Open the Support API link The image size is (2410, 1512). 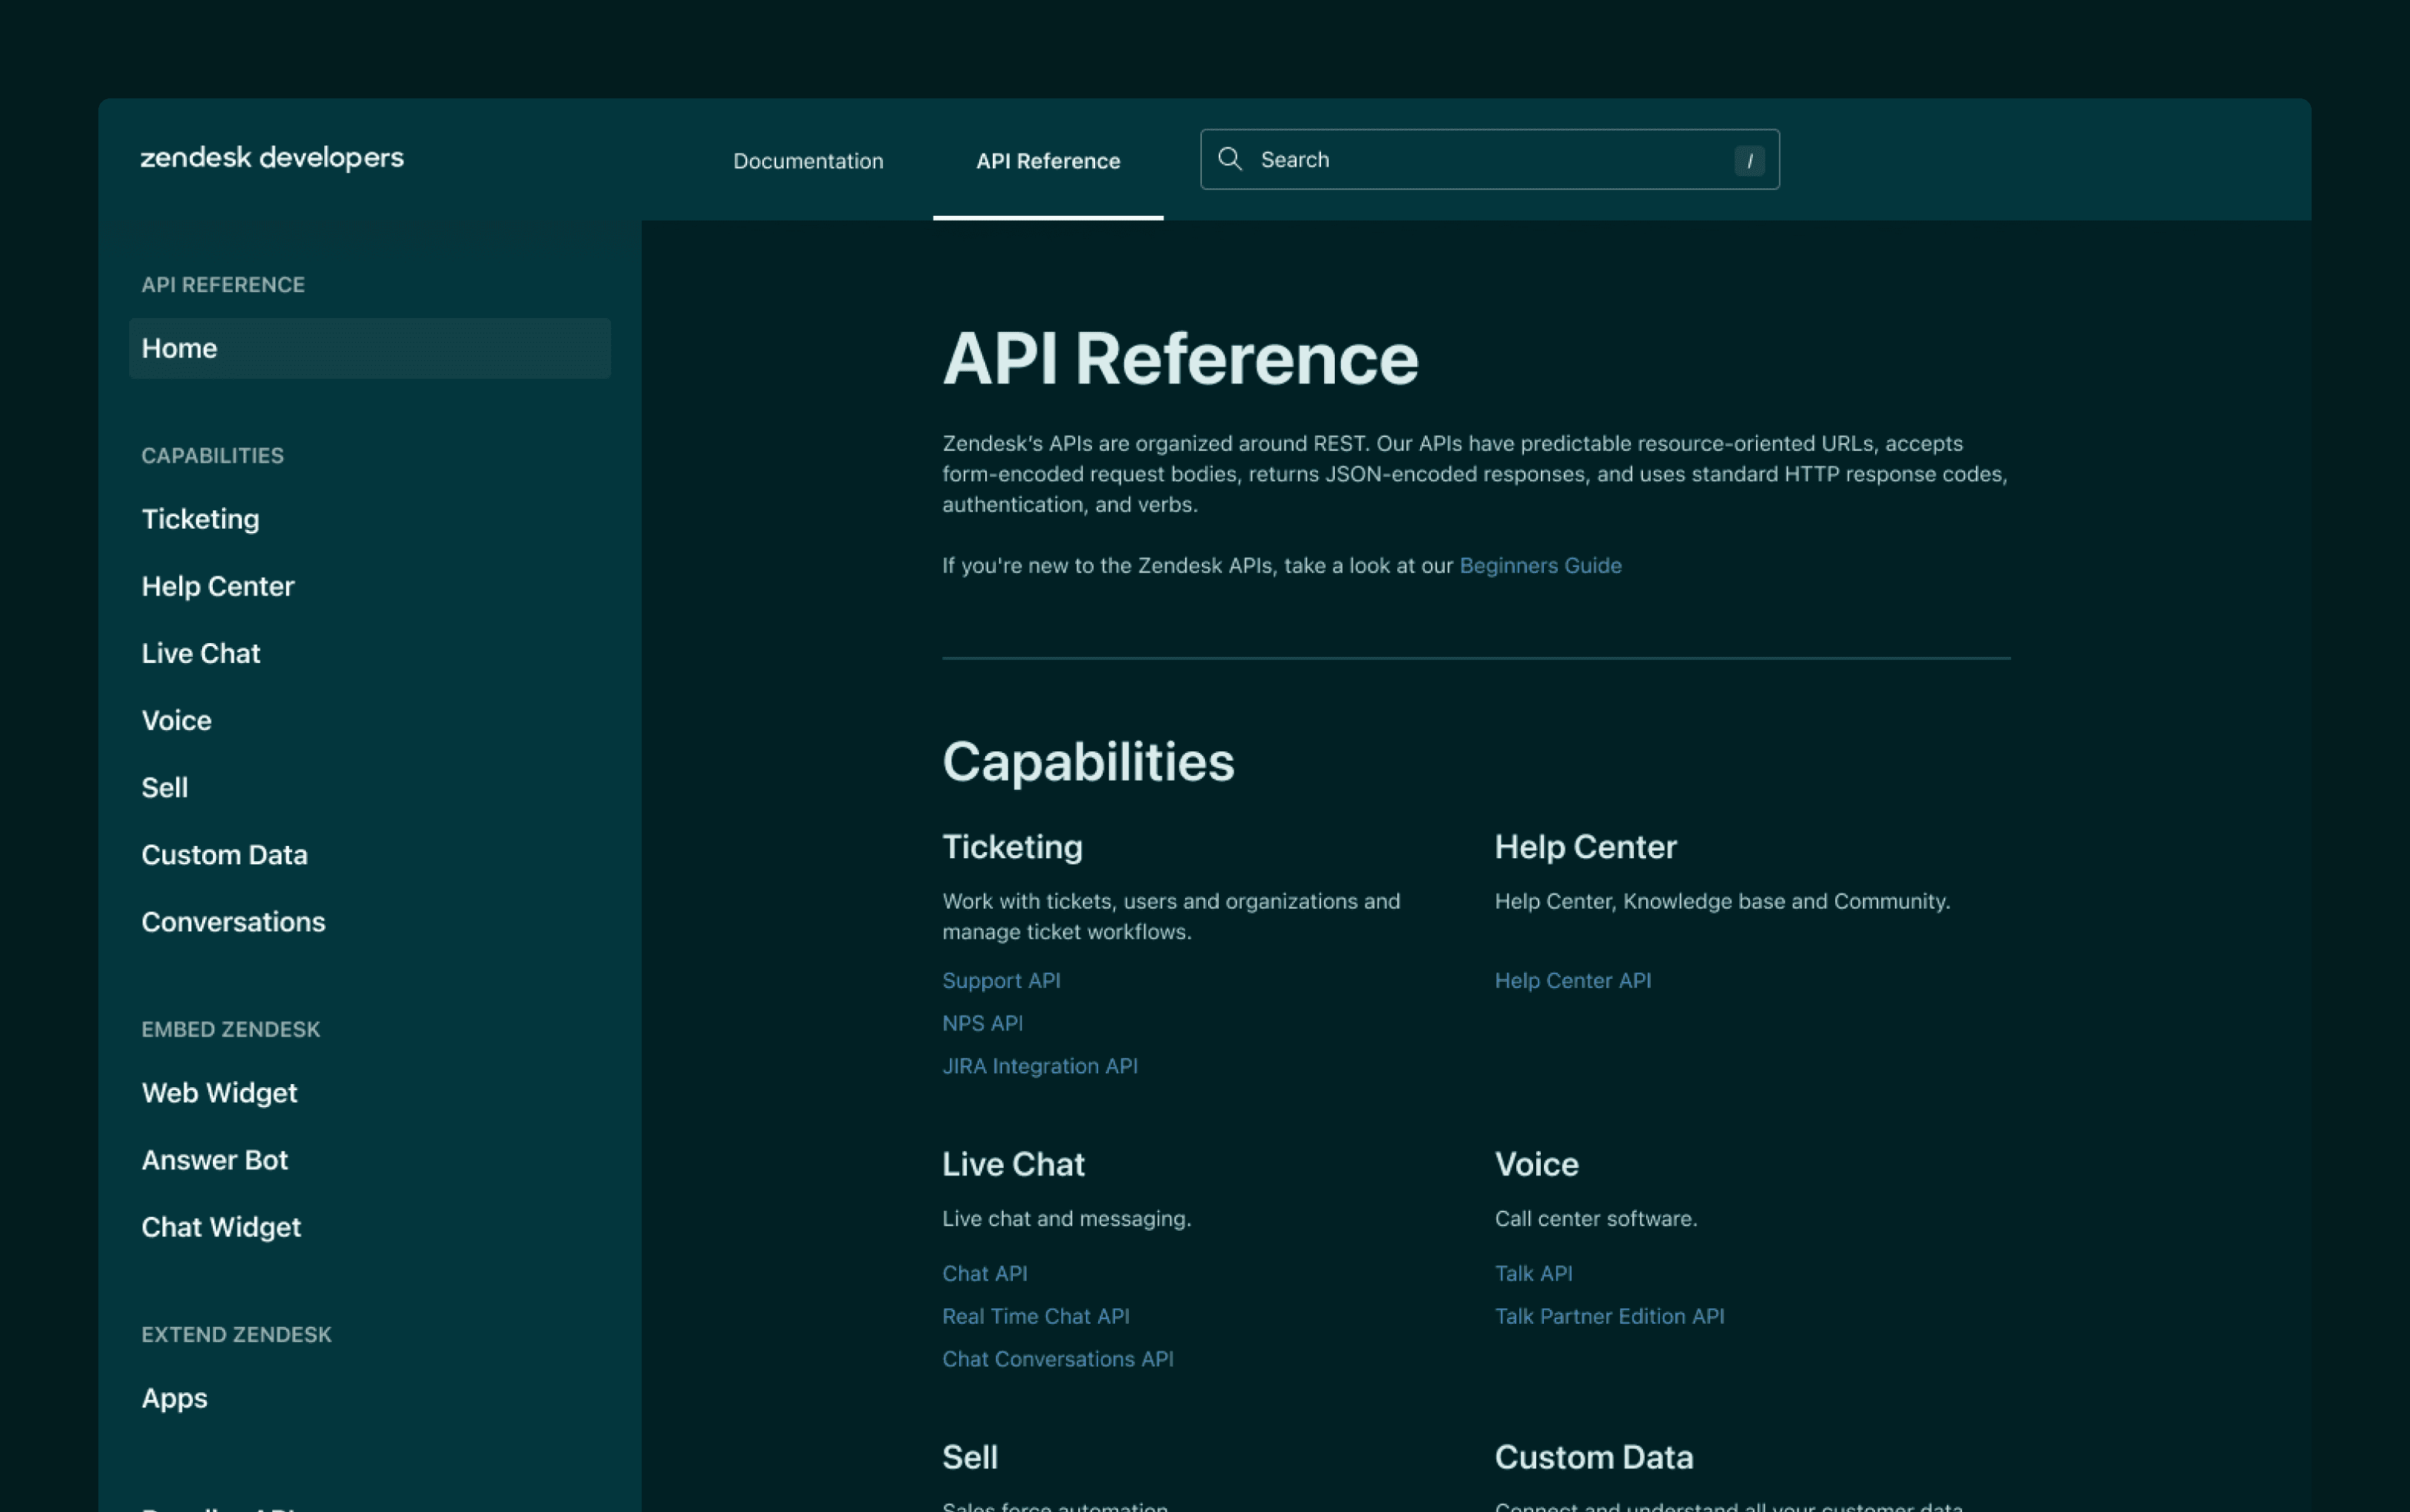pos(1001,980)
